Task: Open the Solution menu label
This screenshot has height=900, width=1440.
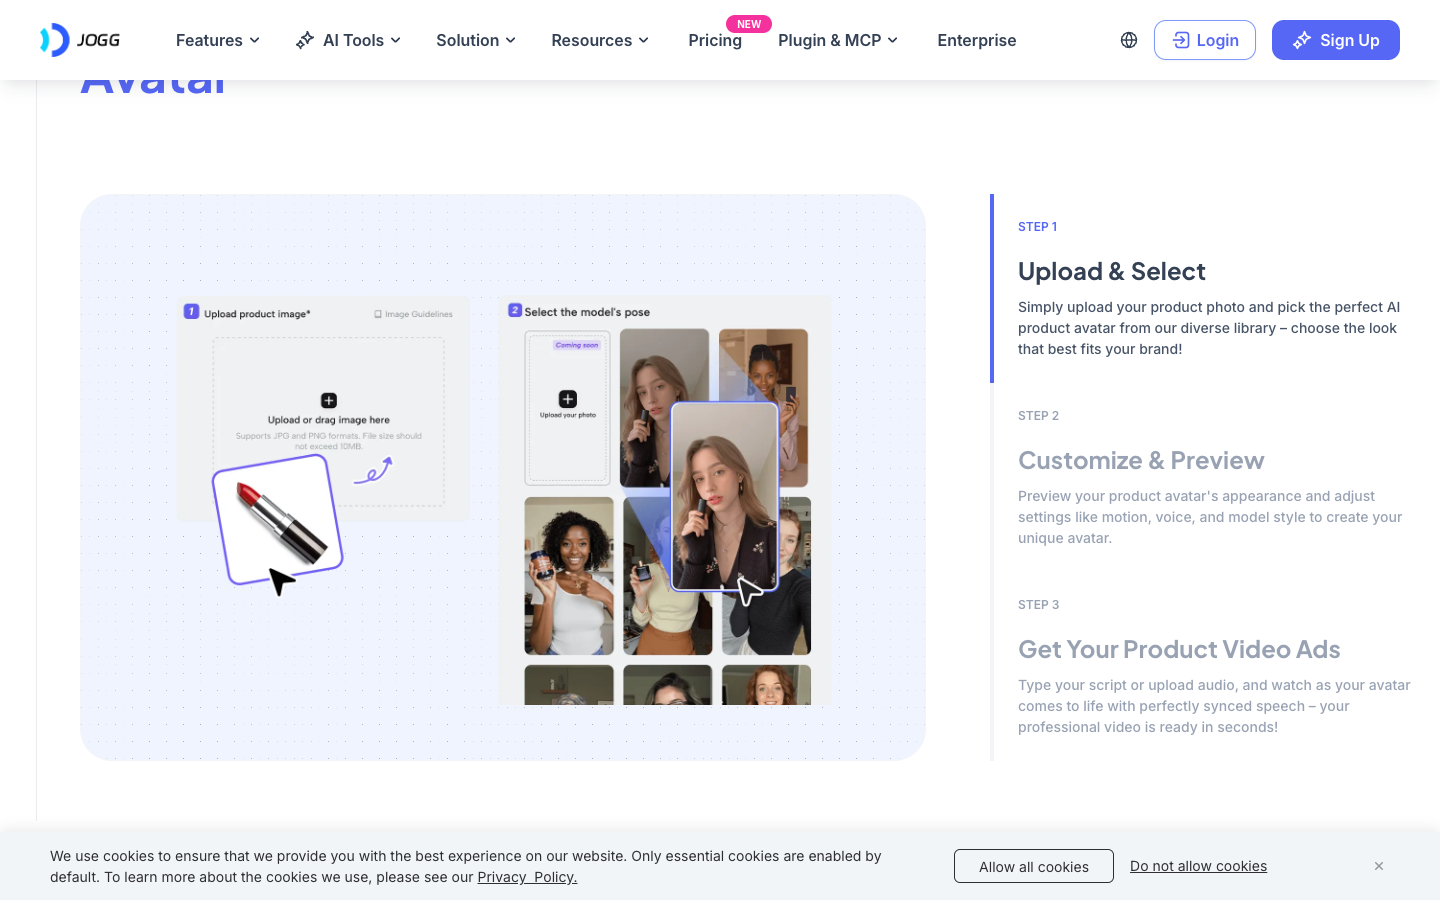Action: point(467,40)
